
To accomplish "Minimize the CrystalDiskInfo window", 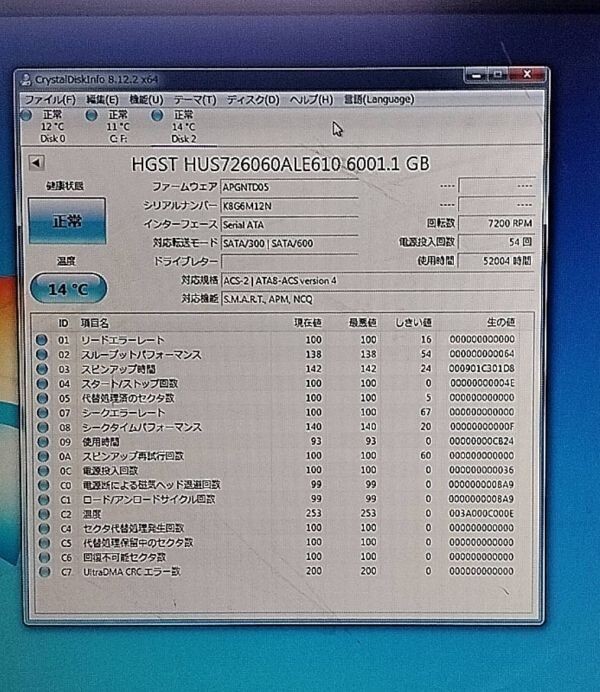I will coord(476,75).
